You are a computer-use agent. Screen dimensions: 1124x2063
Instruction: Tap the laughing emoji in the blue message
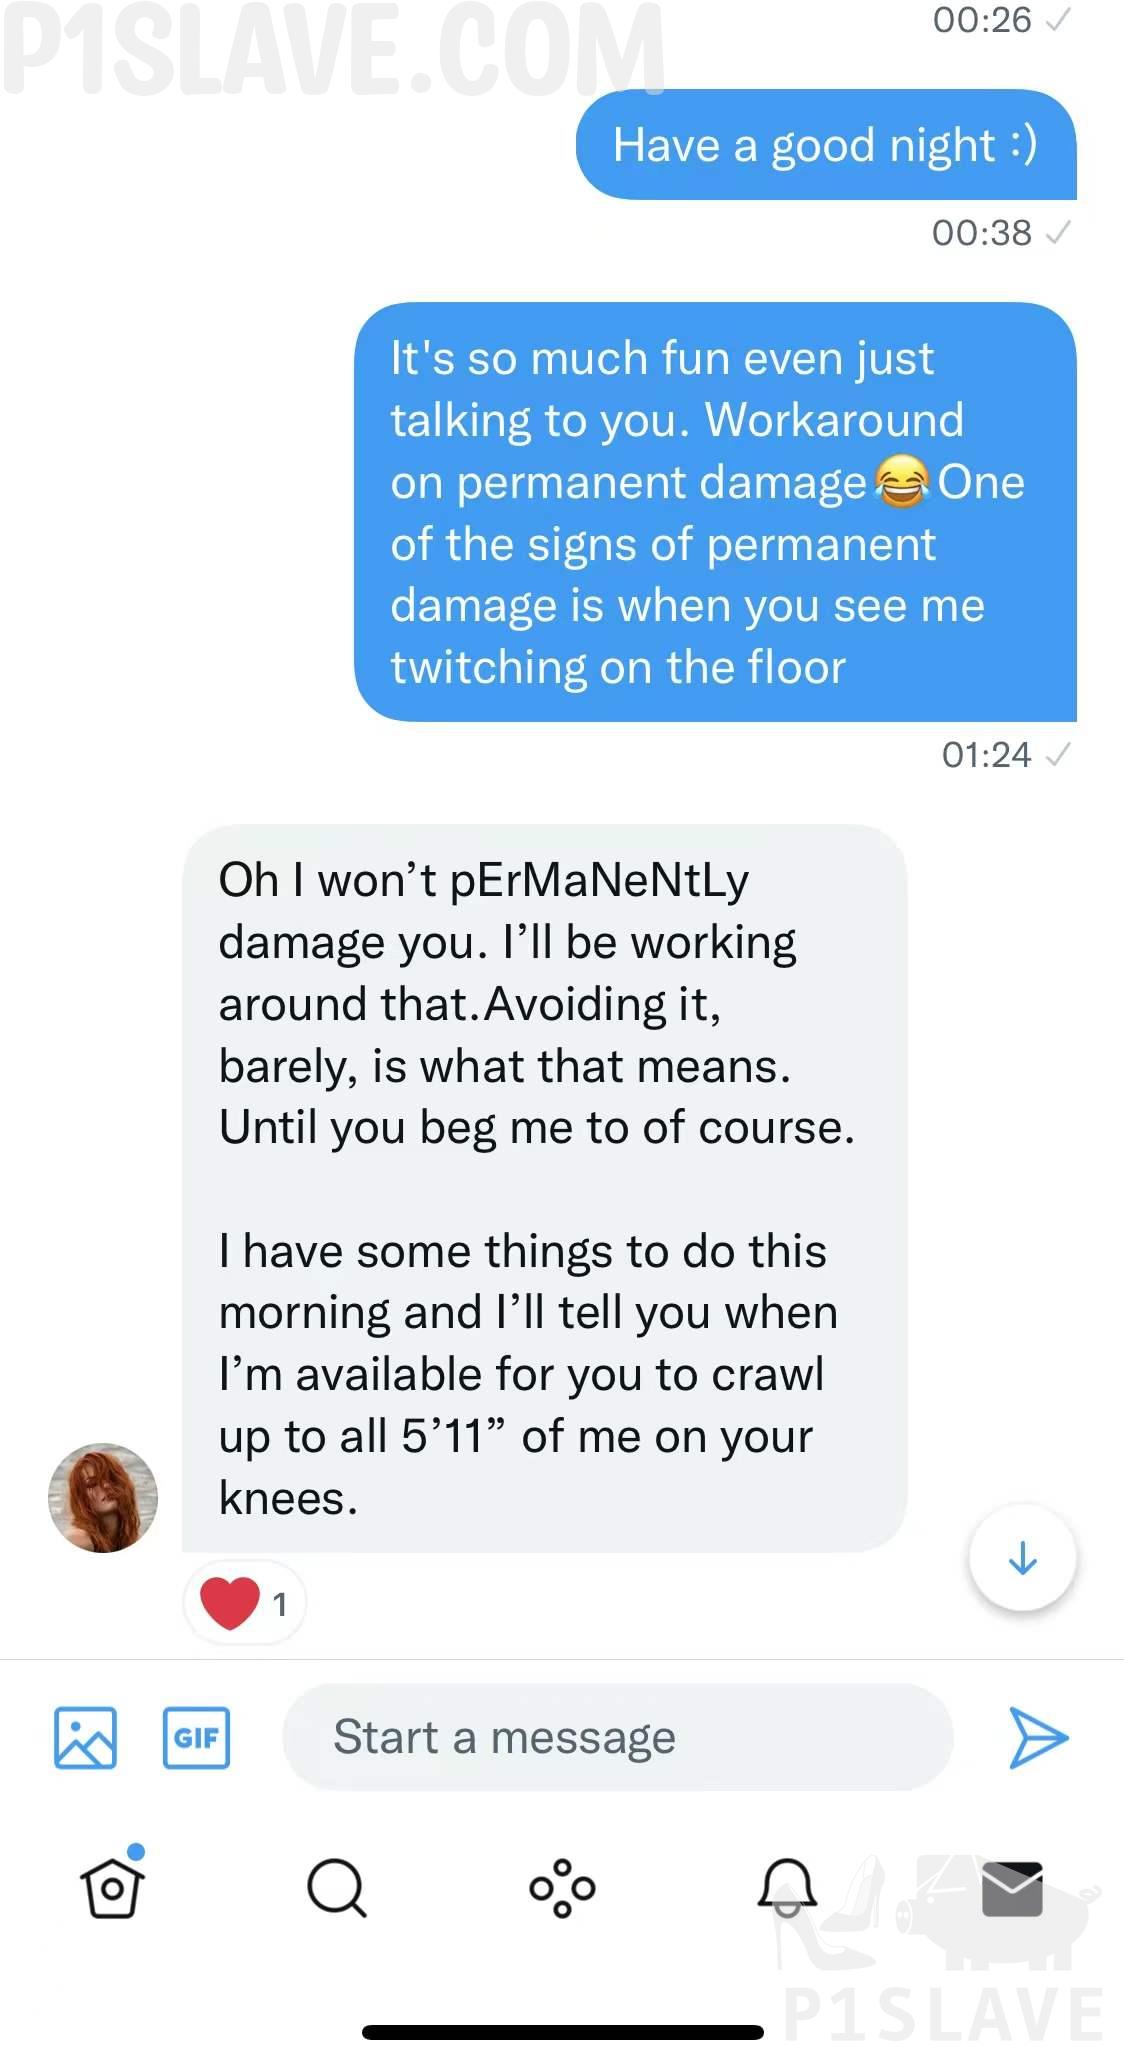click(901, 482)
